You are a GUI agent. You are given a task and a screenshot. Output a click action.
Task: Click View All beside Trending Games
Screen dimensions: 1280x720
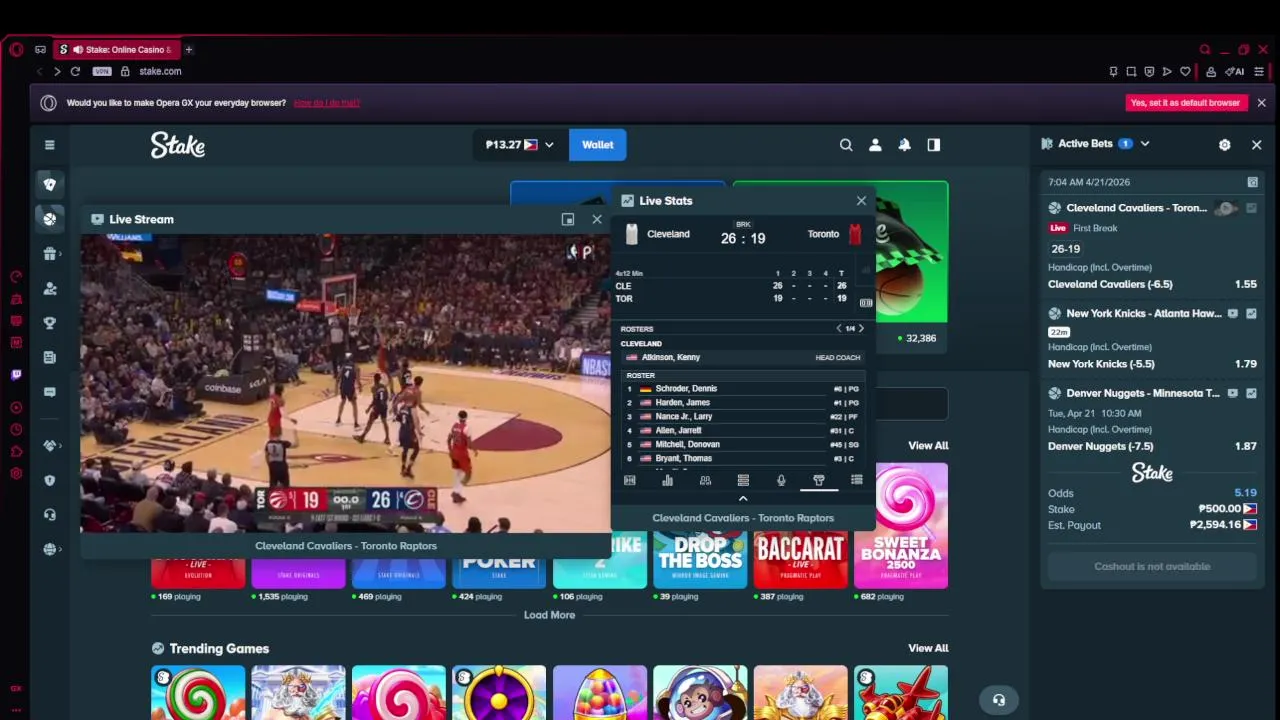[x=928, y=648]
